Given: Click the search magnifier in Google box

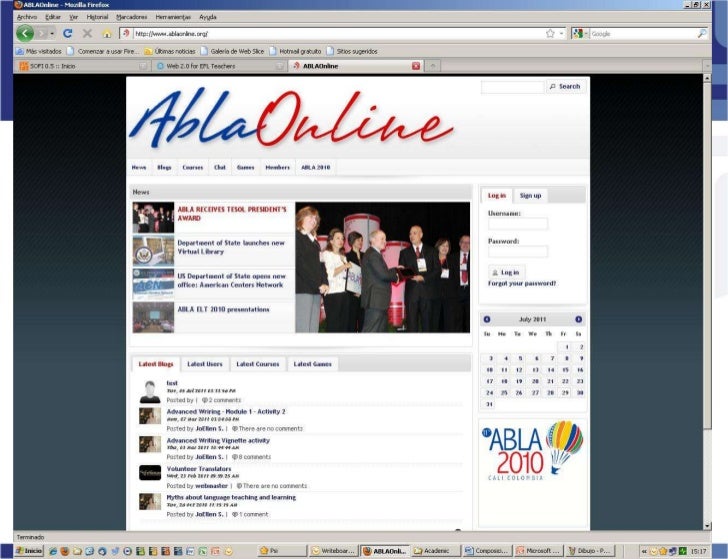Looking at the screenshot, I should coord(702,33).
